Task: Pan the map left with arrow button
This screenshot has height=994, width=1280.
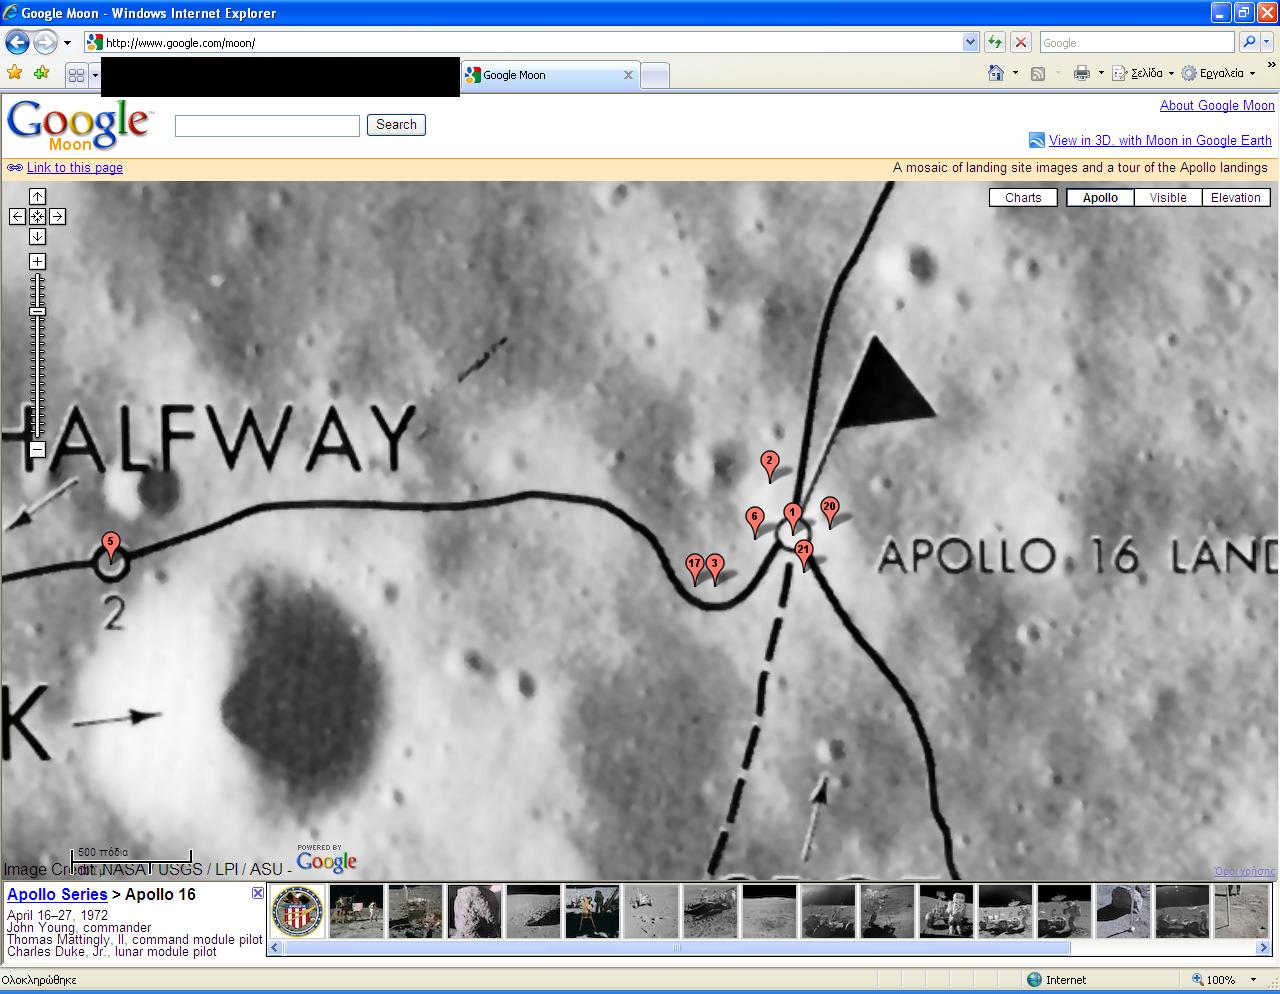Action: [17, 216]
